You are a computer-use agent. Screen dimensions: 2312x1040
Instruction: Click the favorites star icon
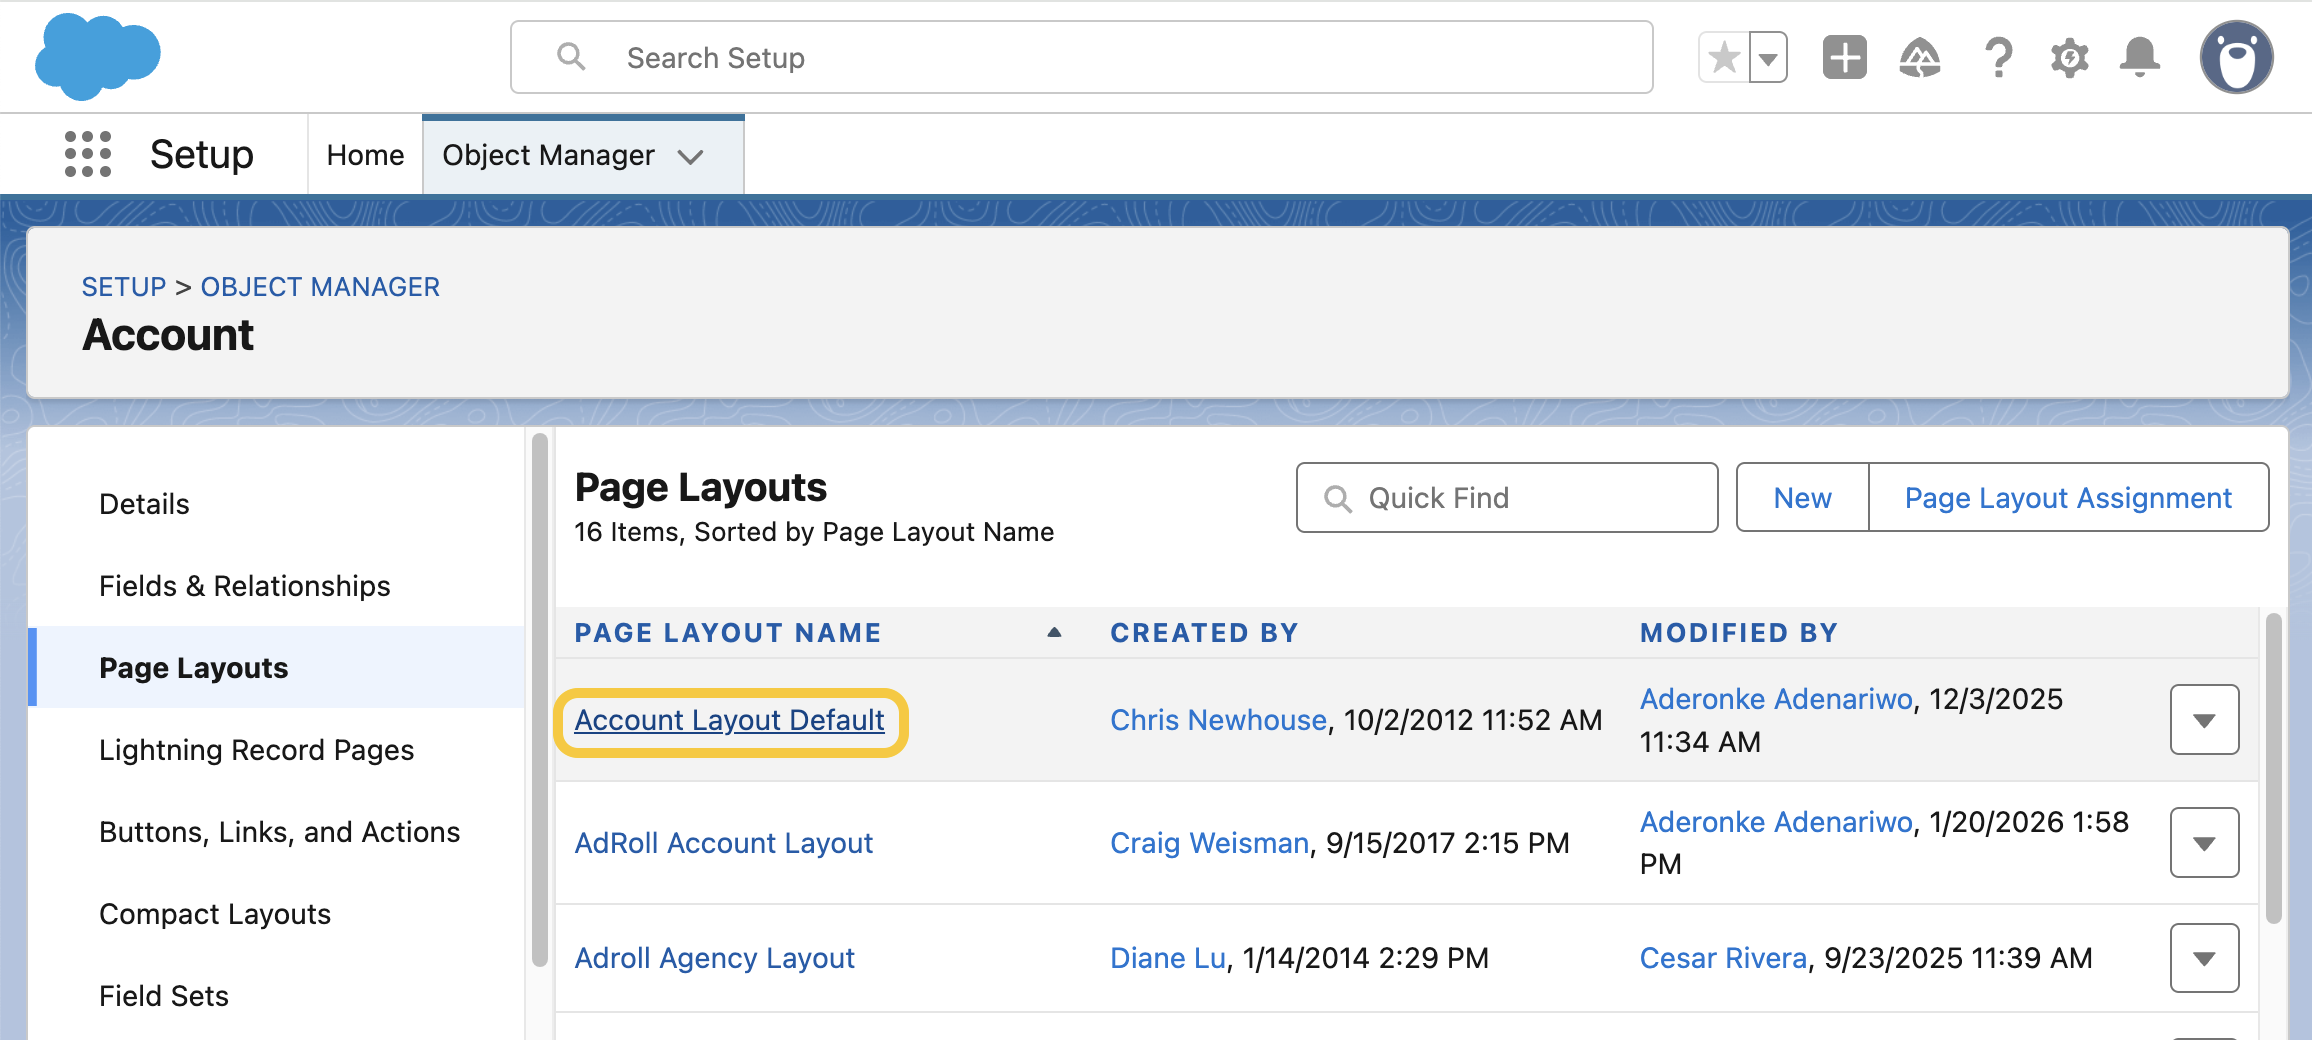point(1724,58)
